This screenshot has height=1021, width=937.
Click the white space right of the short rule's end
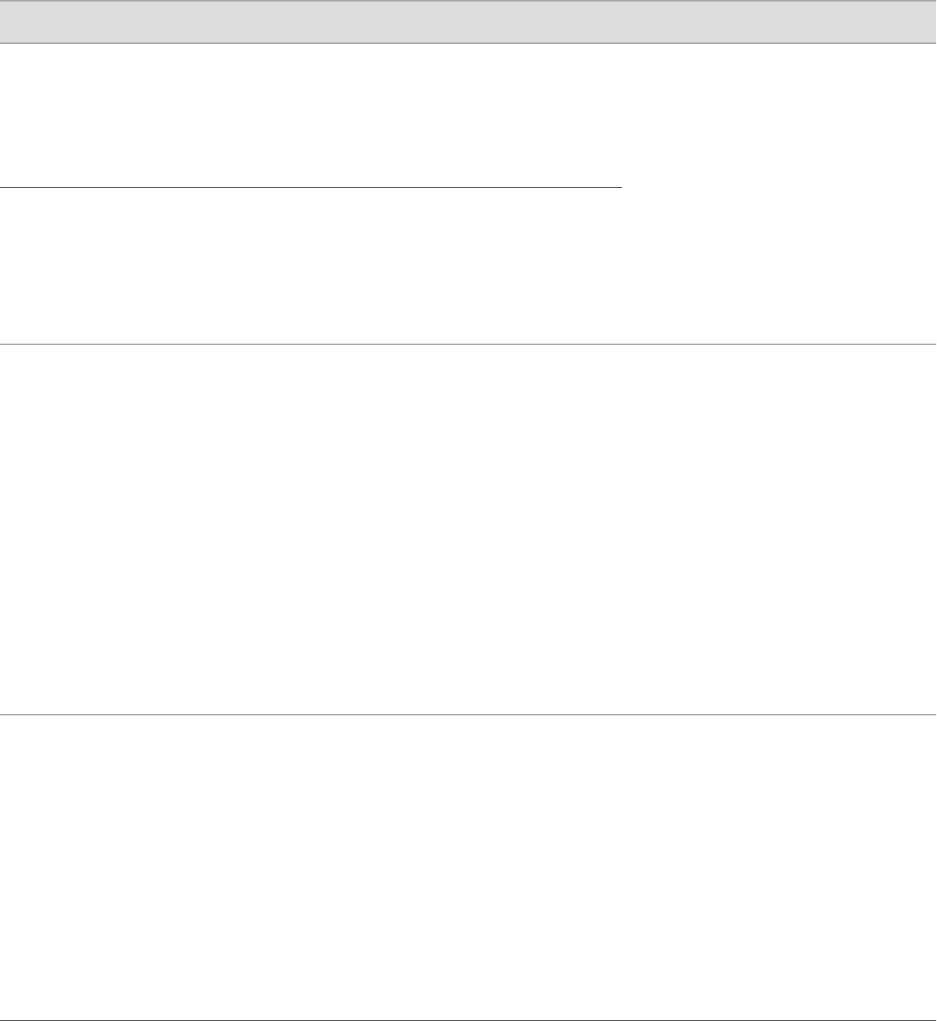pyautogui.click(x=779, y=188)
